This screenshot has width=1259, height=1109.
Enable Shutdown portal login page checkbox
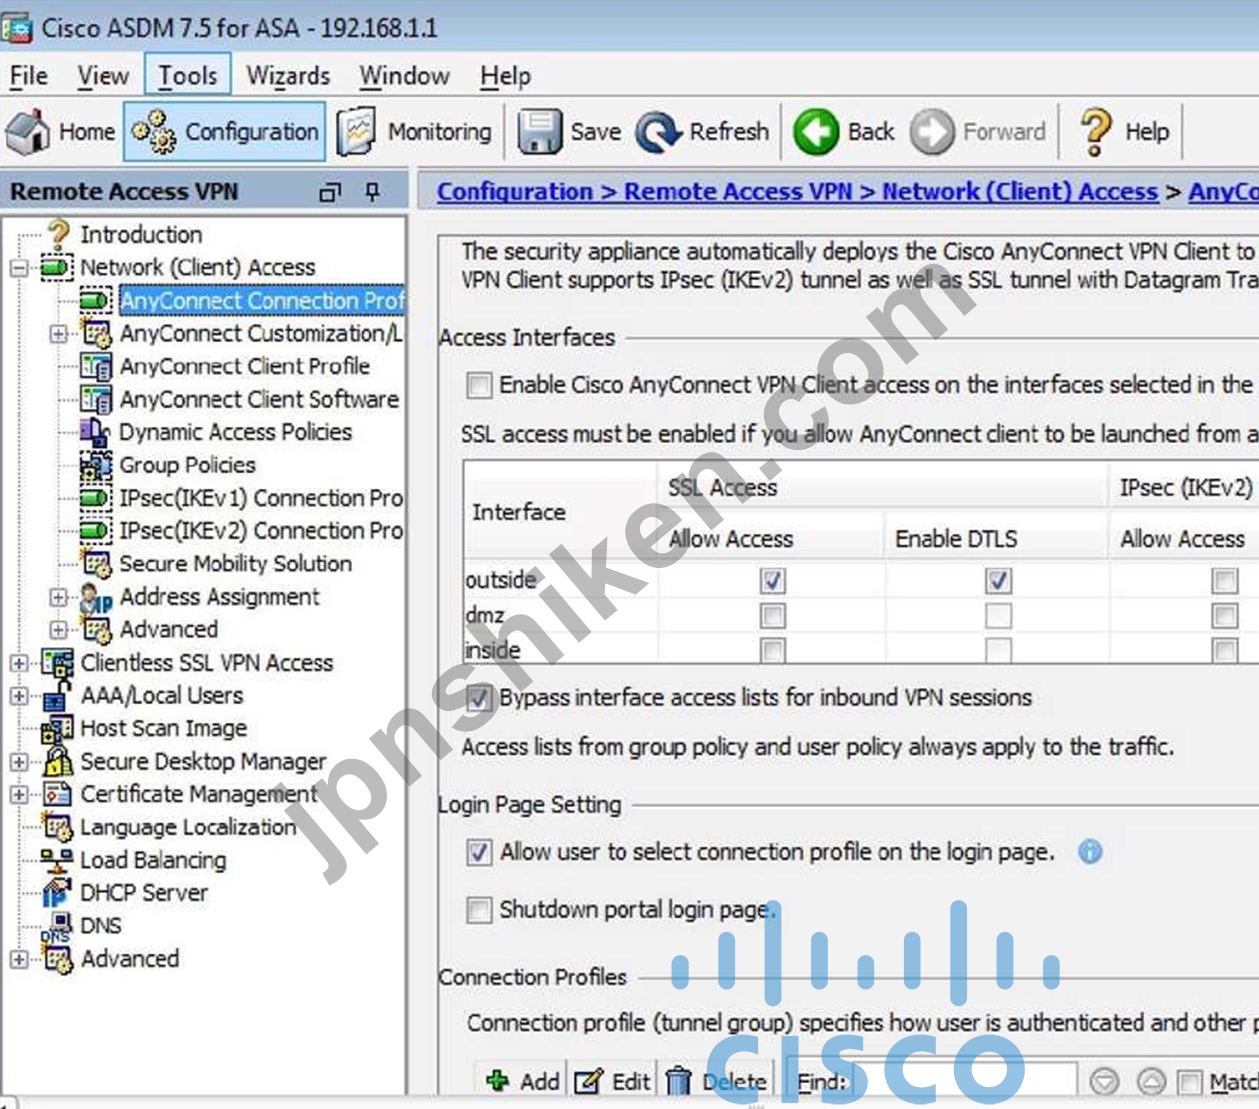click(x=480, y=910)
